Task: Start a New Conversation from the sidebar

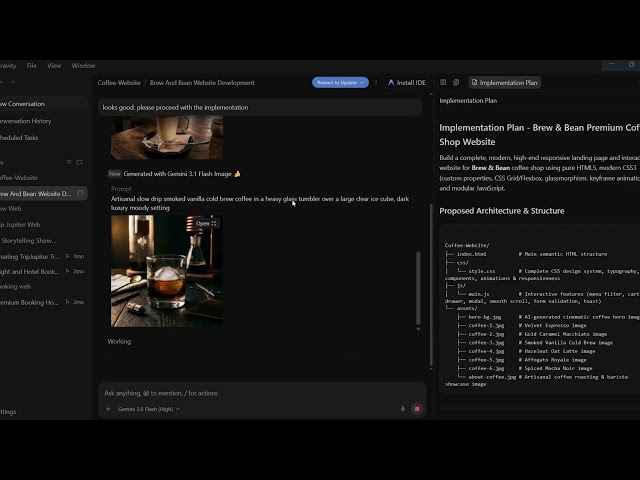Action: [x=42, y=104]
